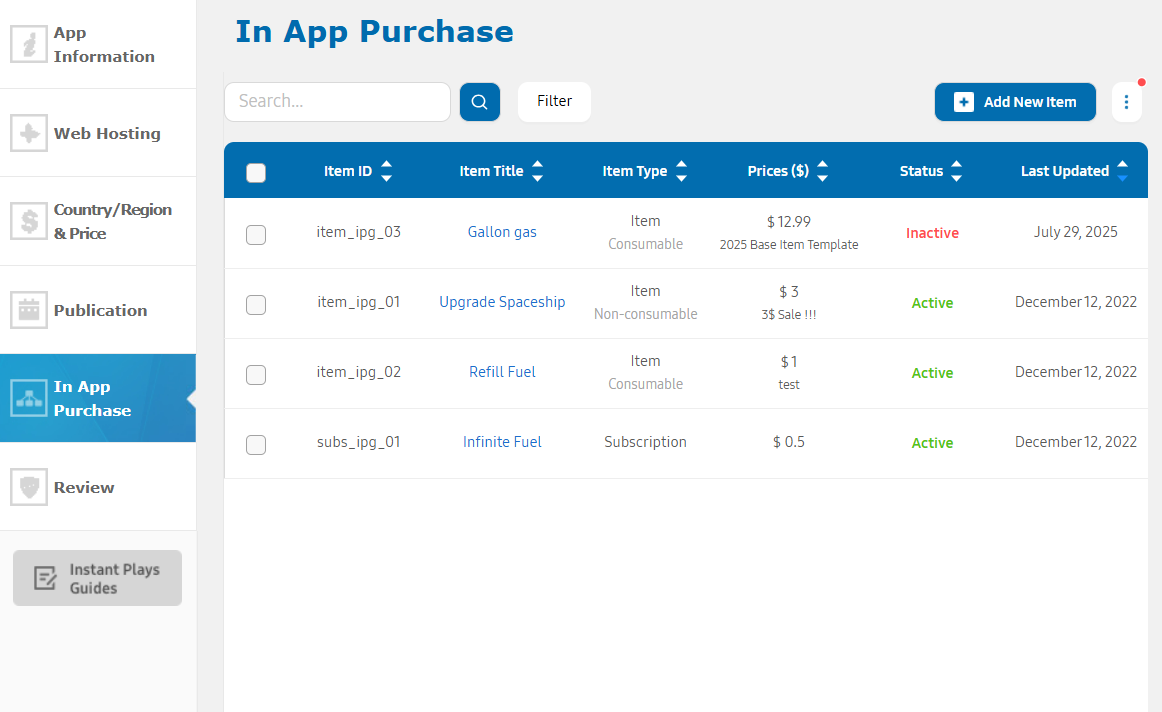Open the Refill Fuel item link
This screenshot has height=712, width=1162.
point(502,372)
